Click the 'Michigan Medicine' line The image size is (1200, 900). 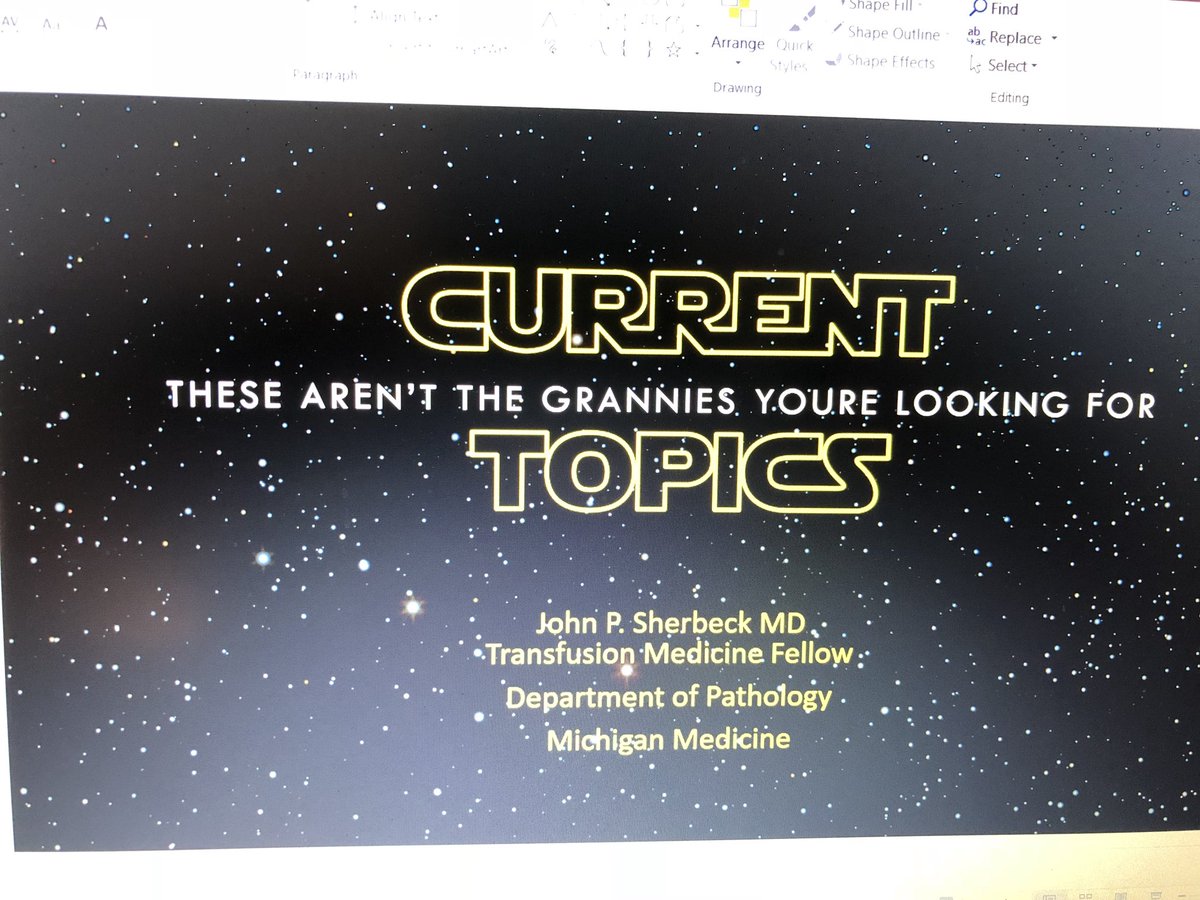click(668, 740)
